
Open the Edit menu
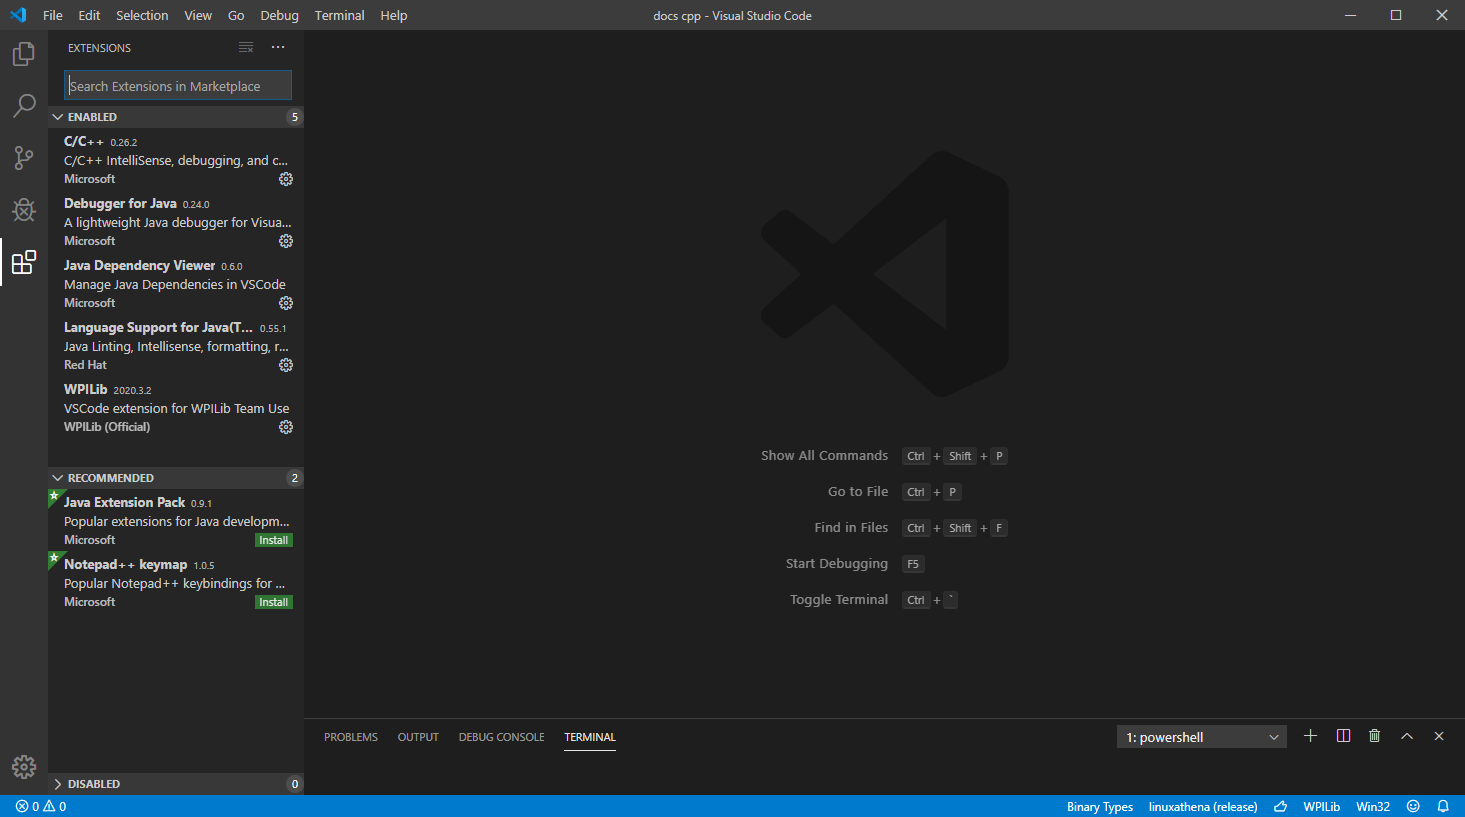89,15
